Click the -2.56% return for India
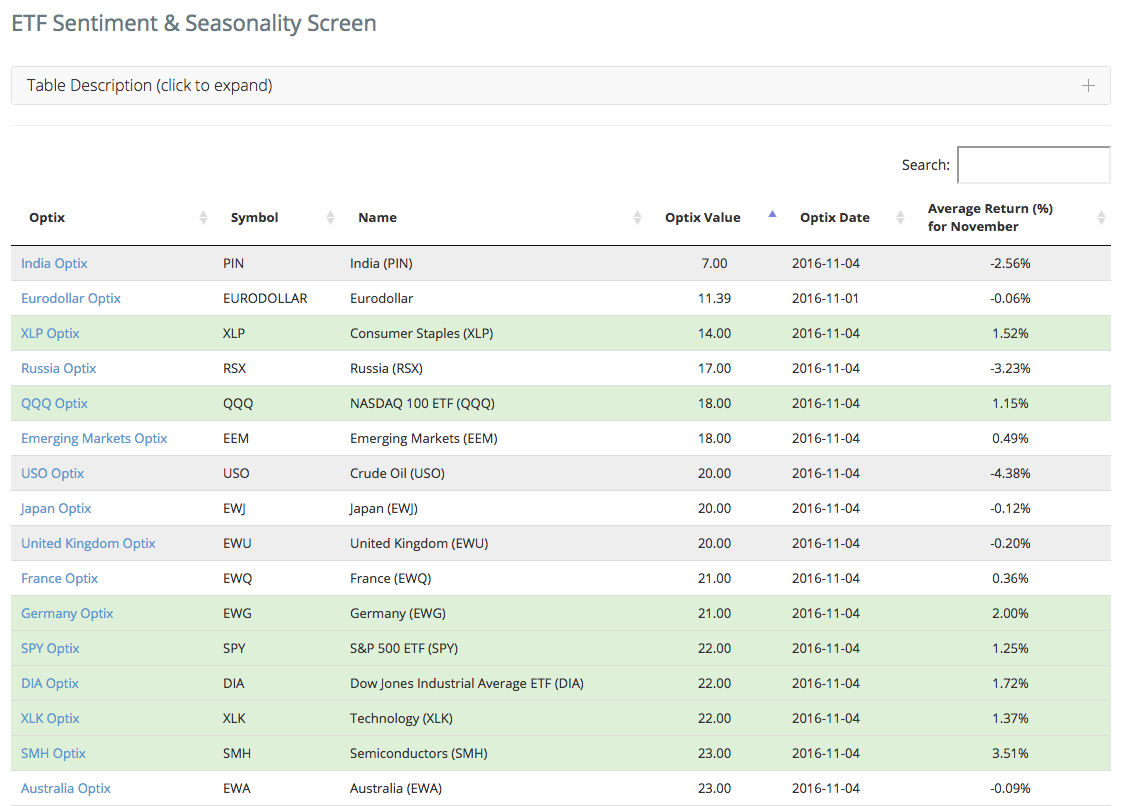Image resolution: width=1131 pixels, height=806 pixels. [1010, 263]
